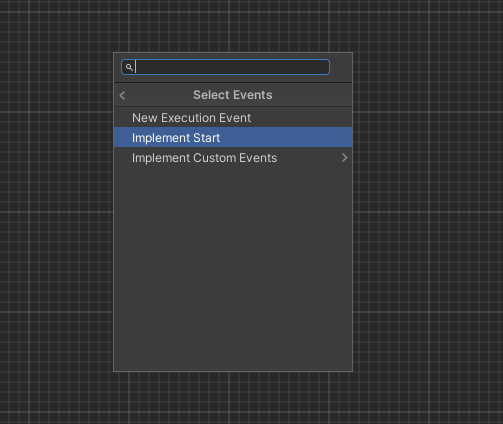Click the search magnifier icon
The image size is (503, 424).
tap(129, 67)
